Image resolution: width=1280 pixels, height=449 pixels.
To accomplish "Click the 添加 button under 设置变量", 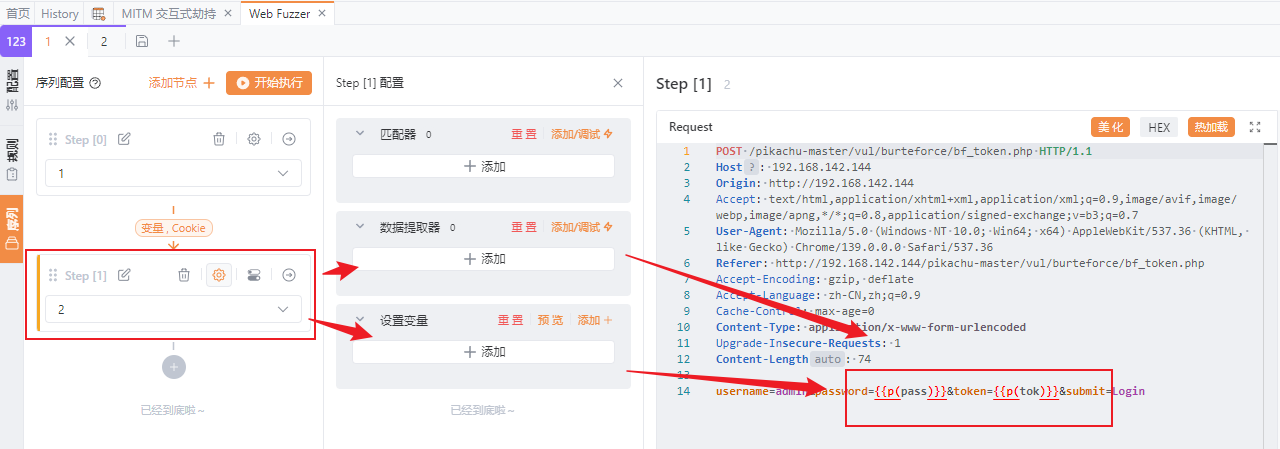I will 484,352.
